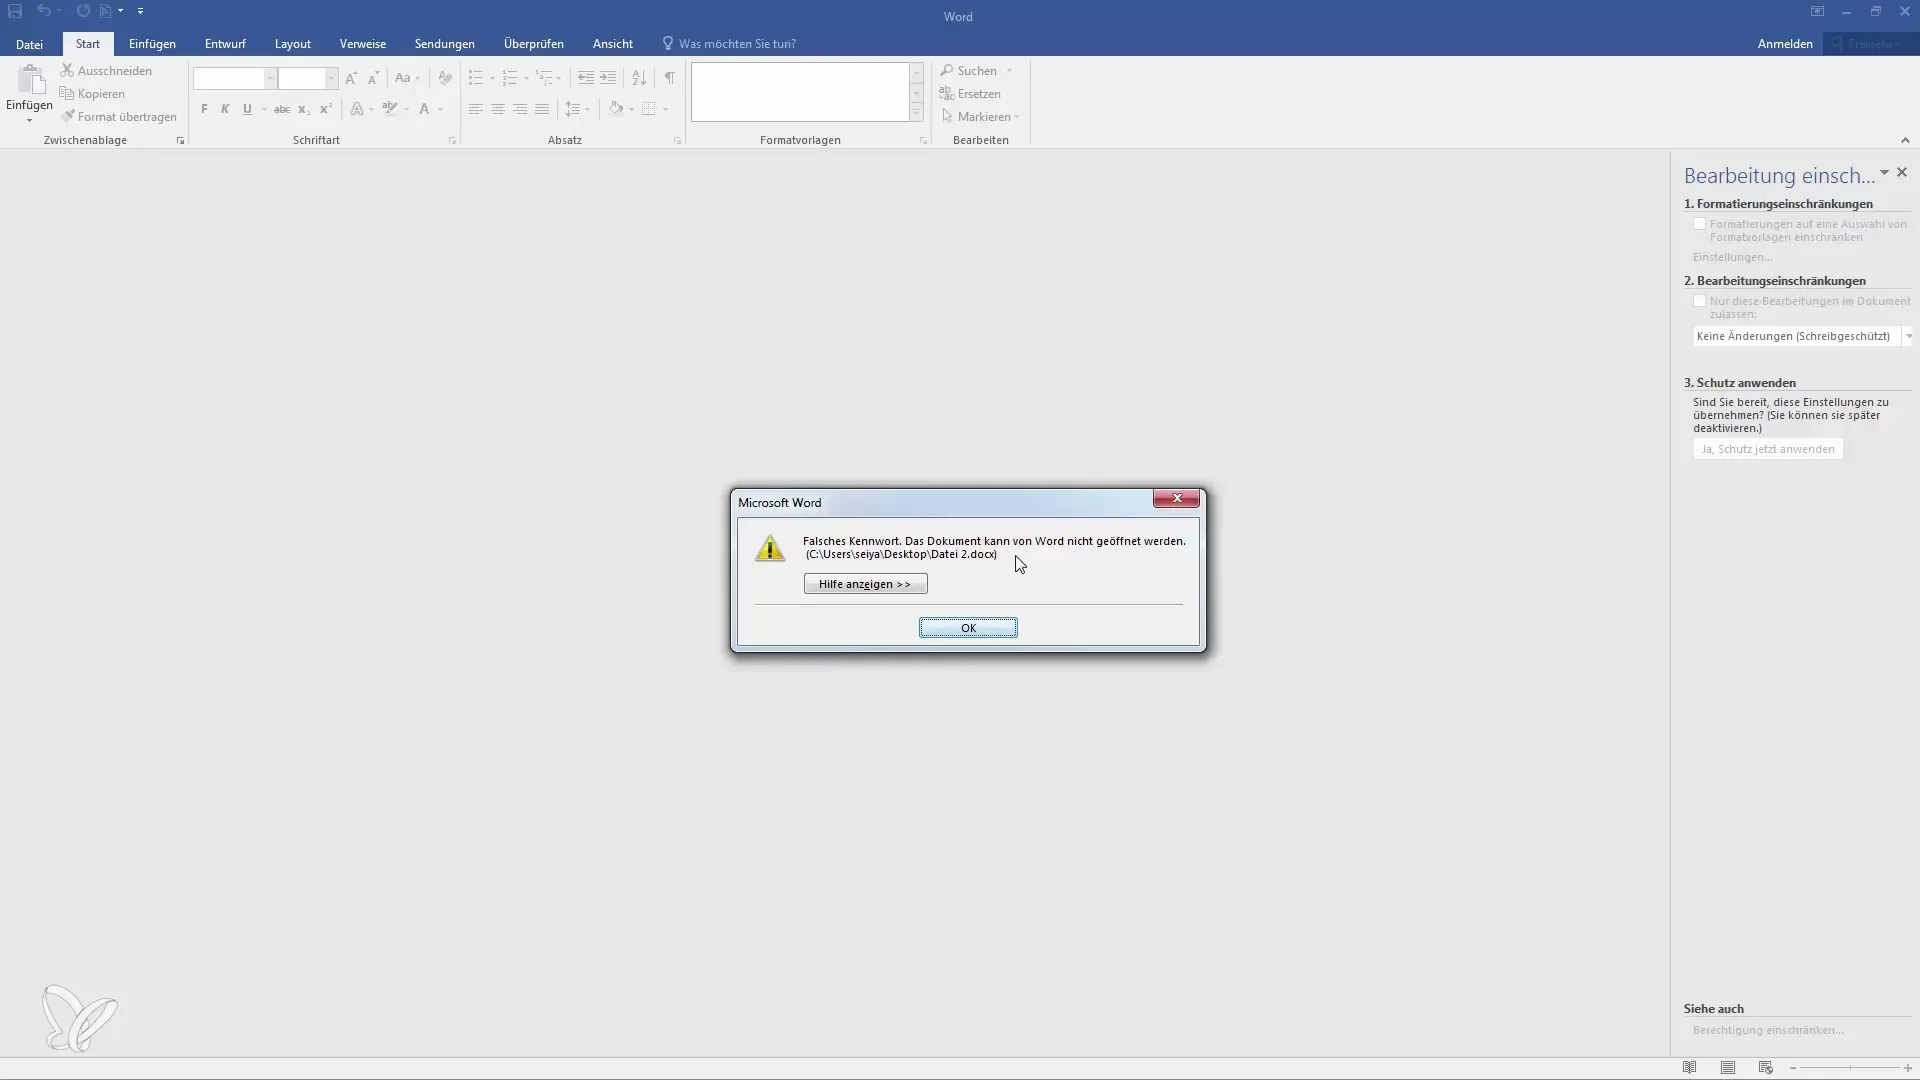The image size is (1920, 1080).
Task: Click the Save icon in quick access toolbar
Action: pos(15,11)
